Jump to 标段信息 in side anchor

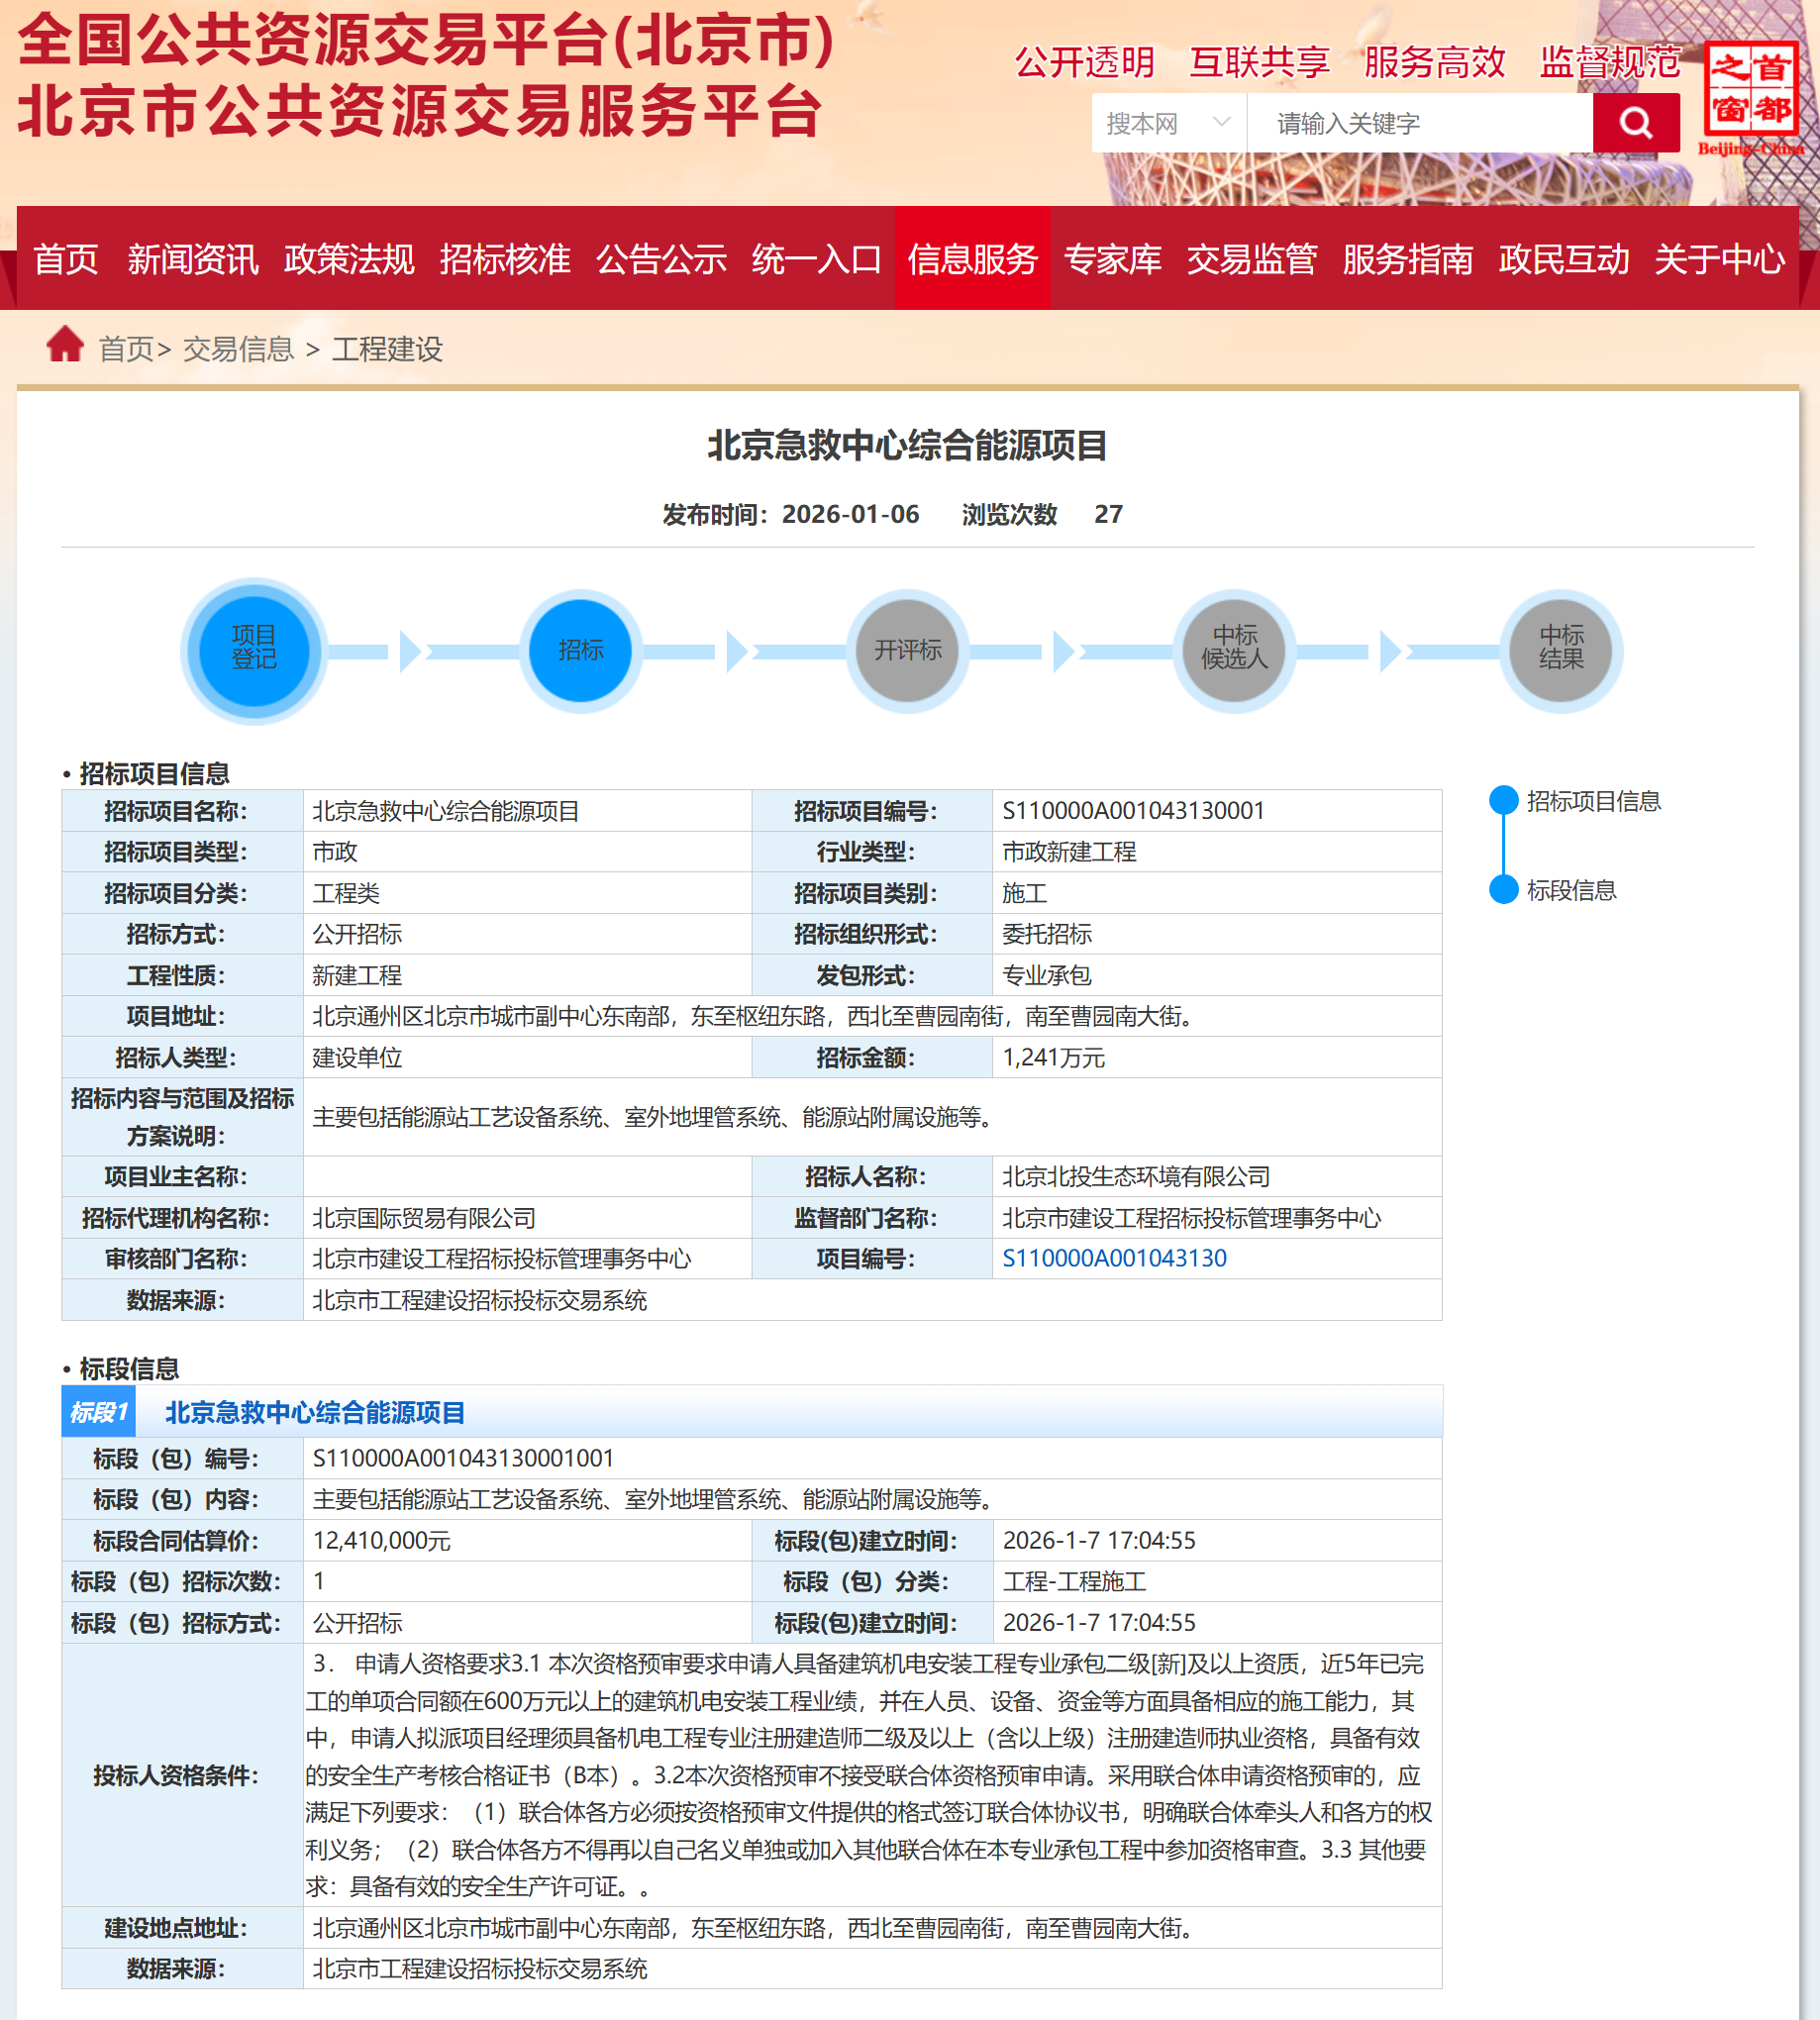(x=1570, y=890)
